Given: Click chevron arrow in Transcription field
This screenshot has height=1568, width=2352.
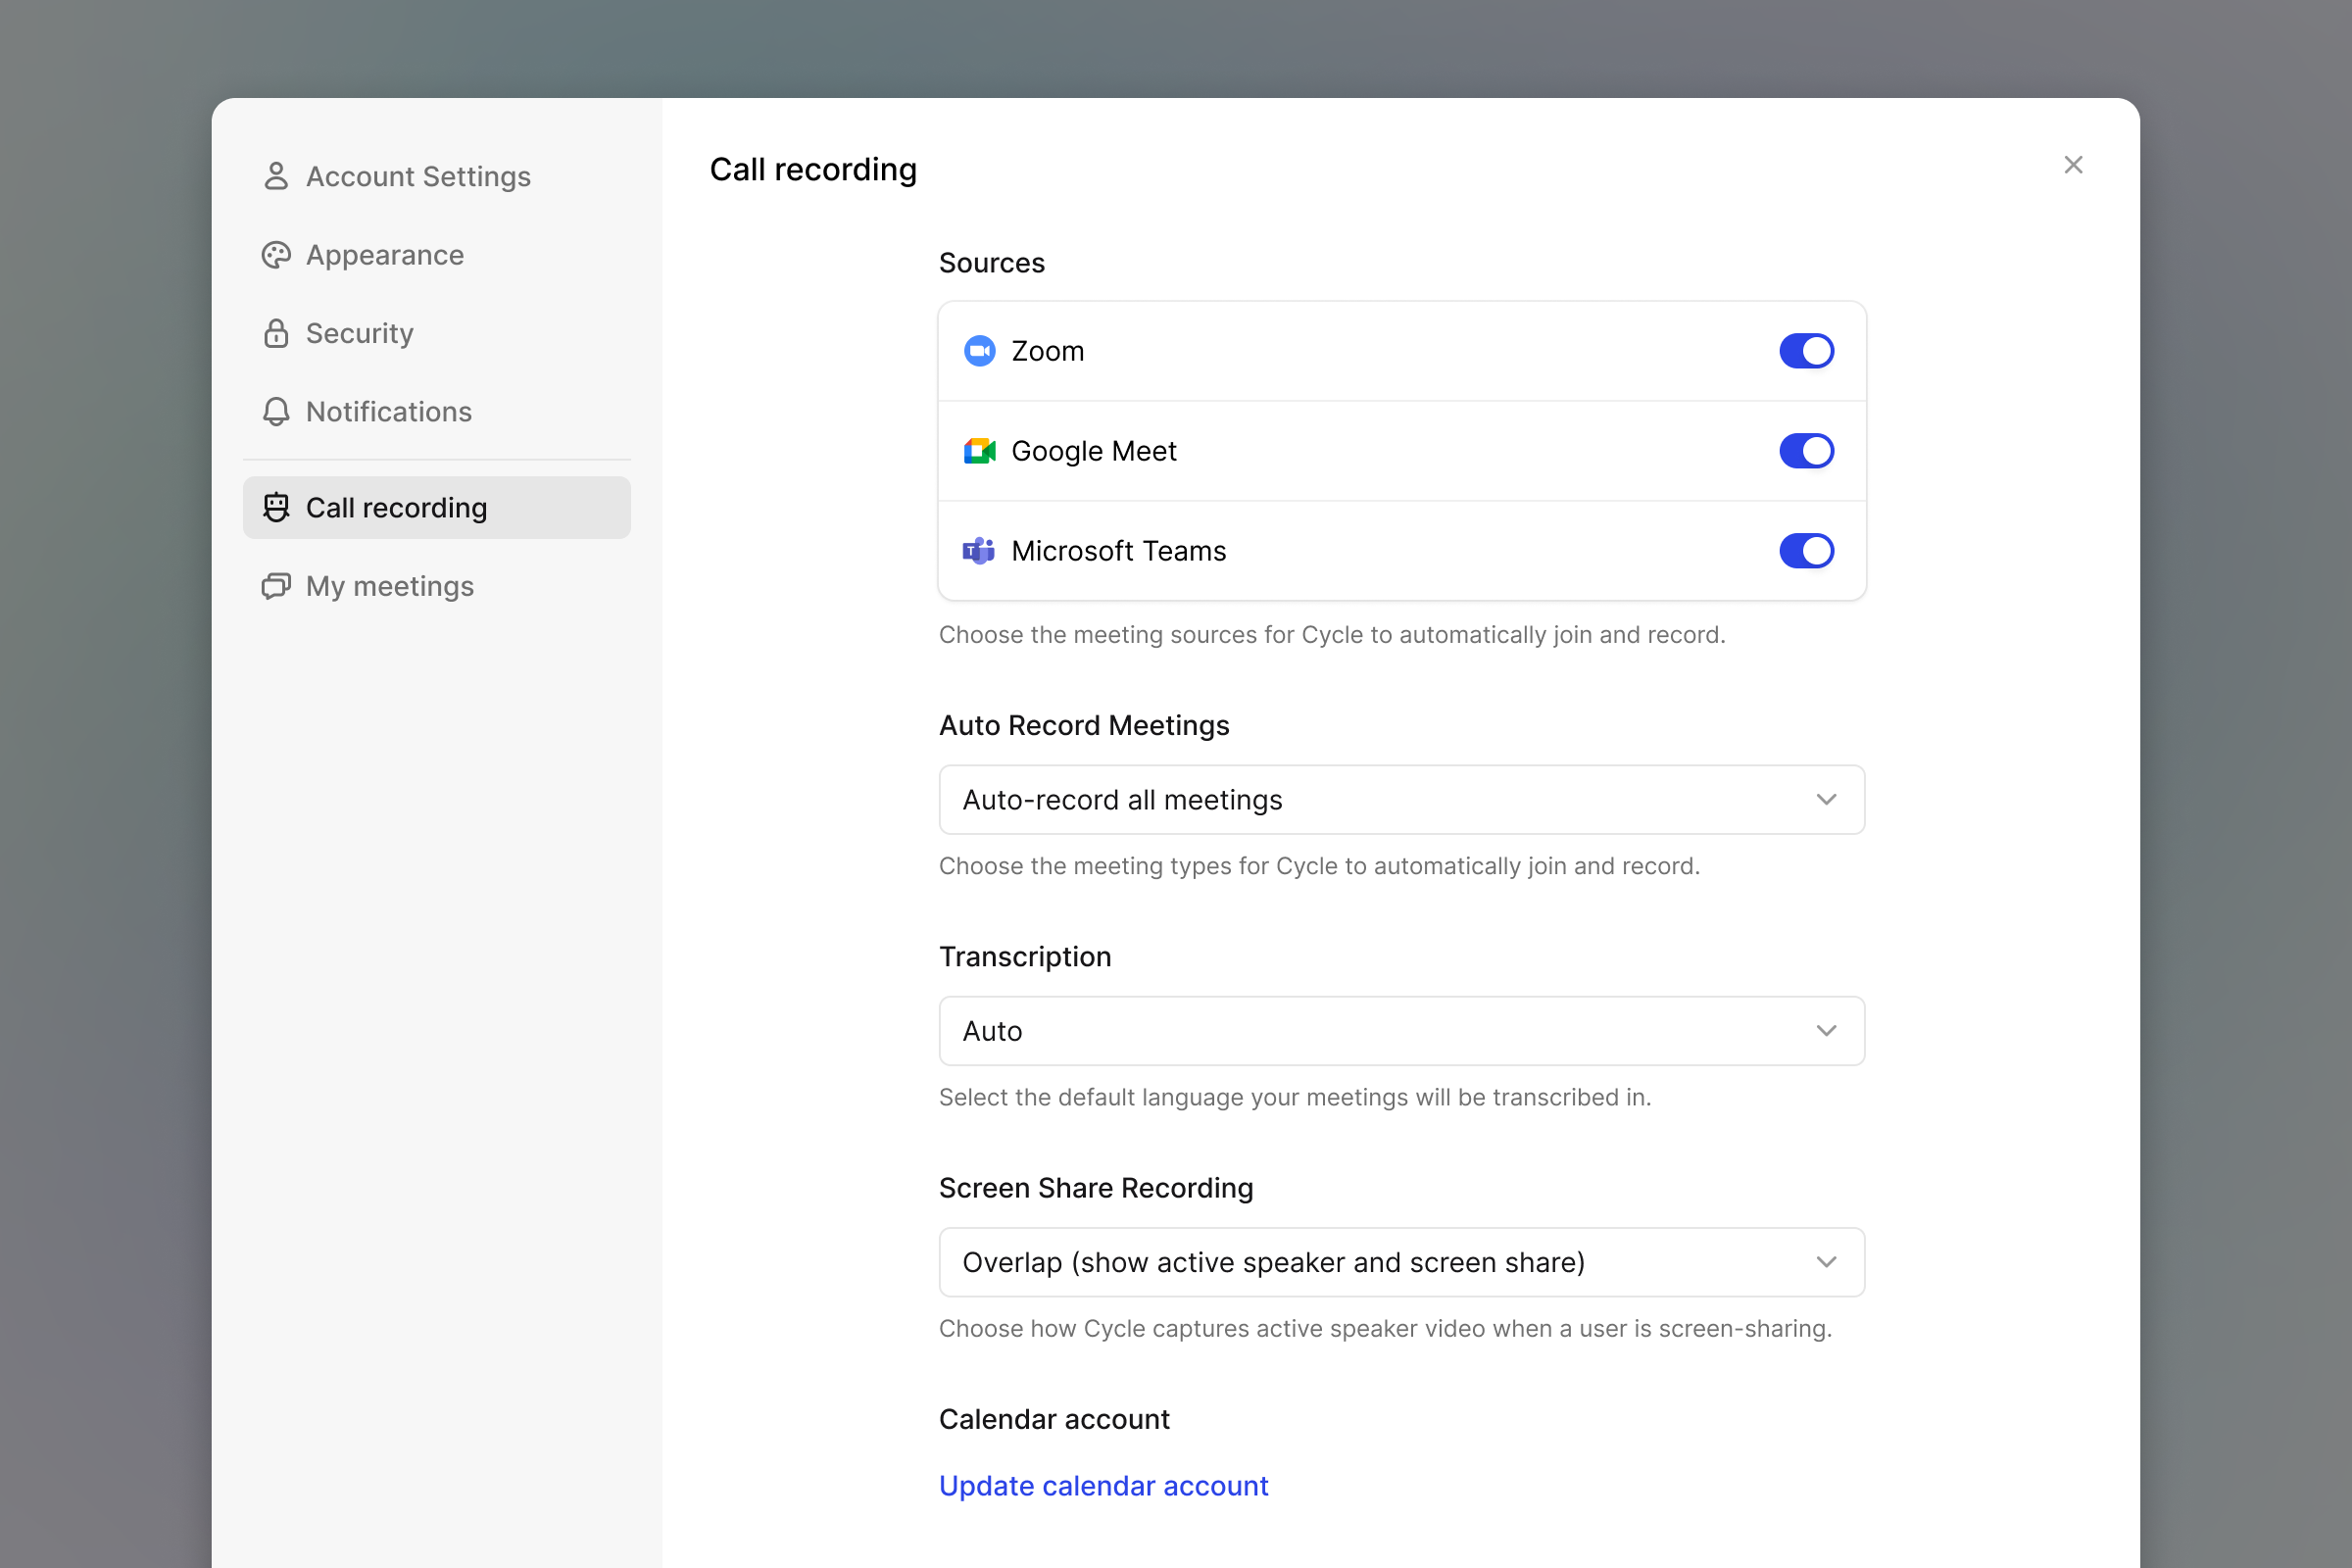Looking at the screenshot, I should pyautogui.click(x=1826, y=1031).
